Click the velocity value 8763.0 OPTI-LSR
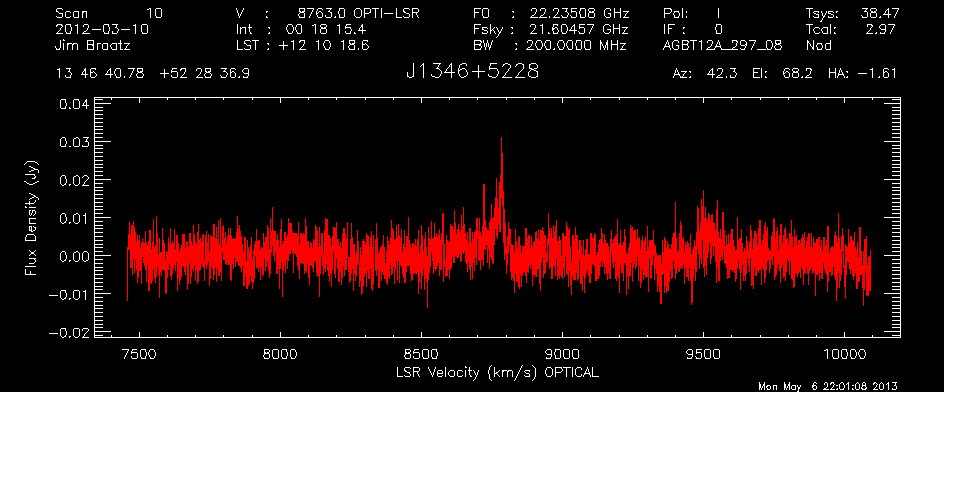This screenshot has height=490, width=962. click(358, 13)
